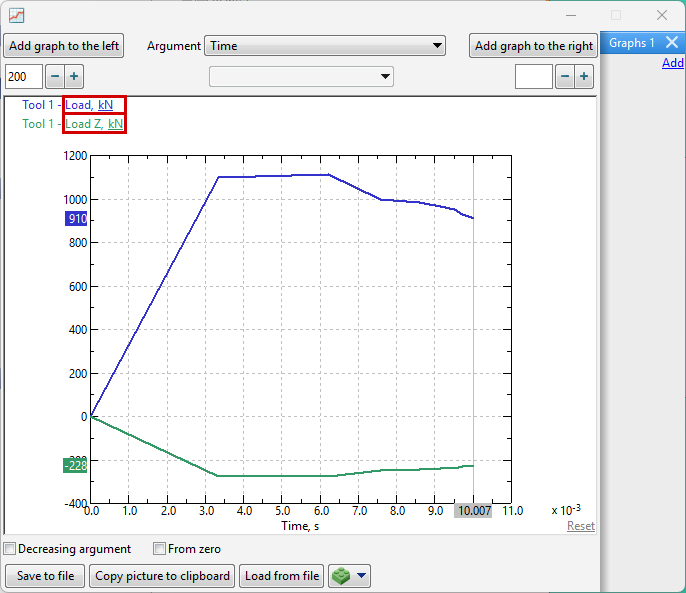Click the Reset link under the chart

tap(580, 526)
